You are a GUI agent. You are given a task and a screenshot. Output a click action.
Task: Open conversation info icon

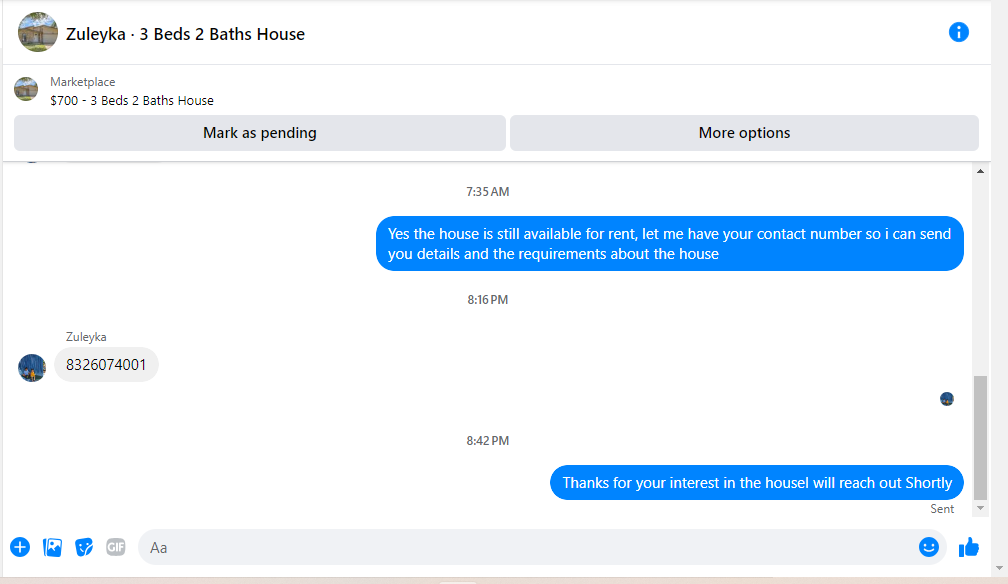click(x=958, y=32)
